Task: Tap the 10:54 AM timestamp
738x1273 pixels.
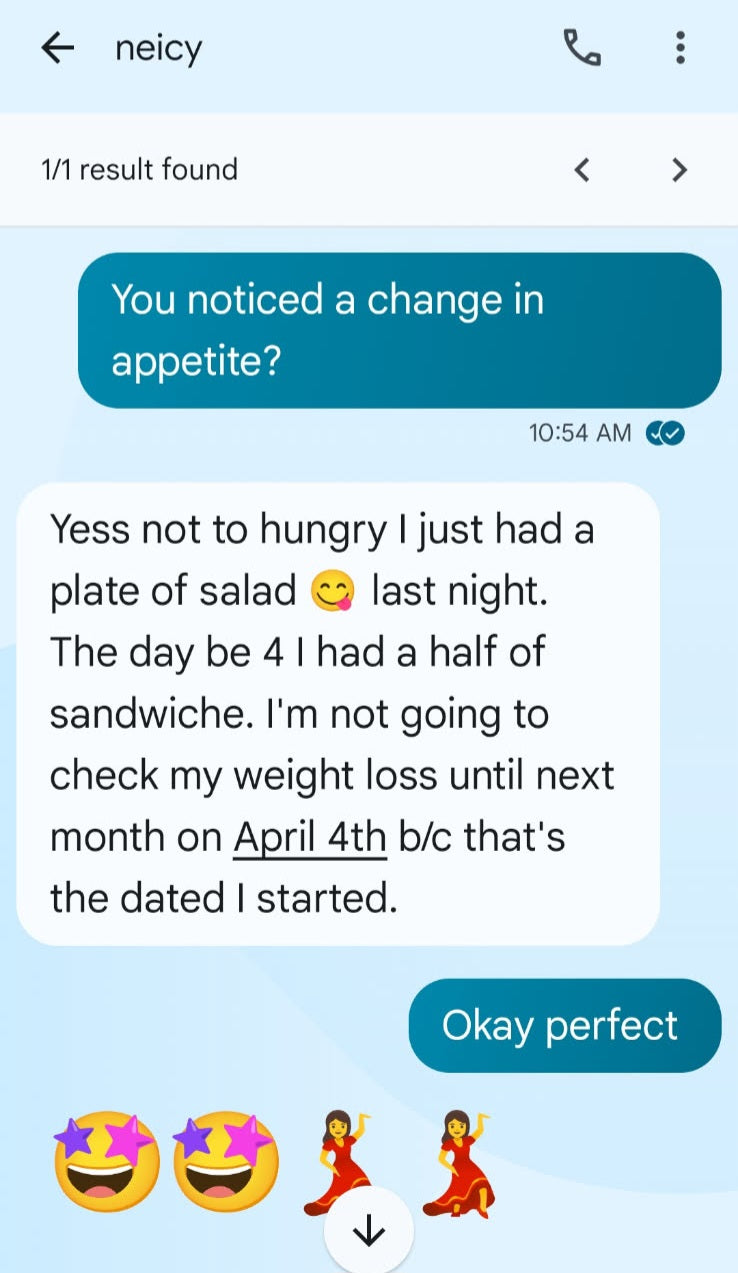Action: (x=580, y=432)
